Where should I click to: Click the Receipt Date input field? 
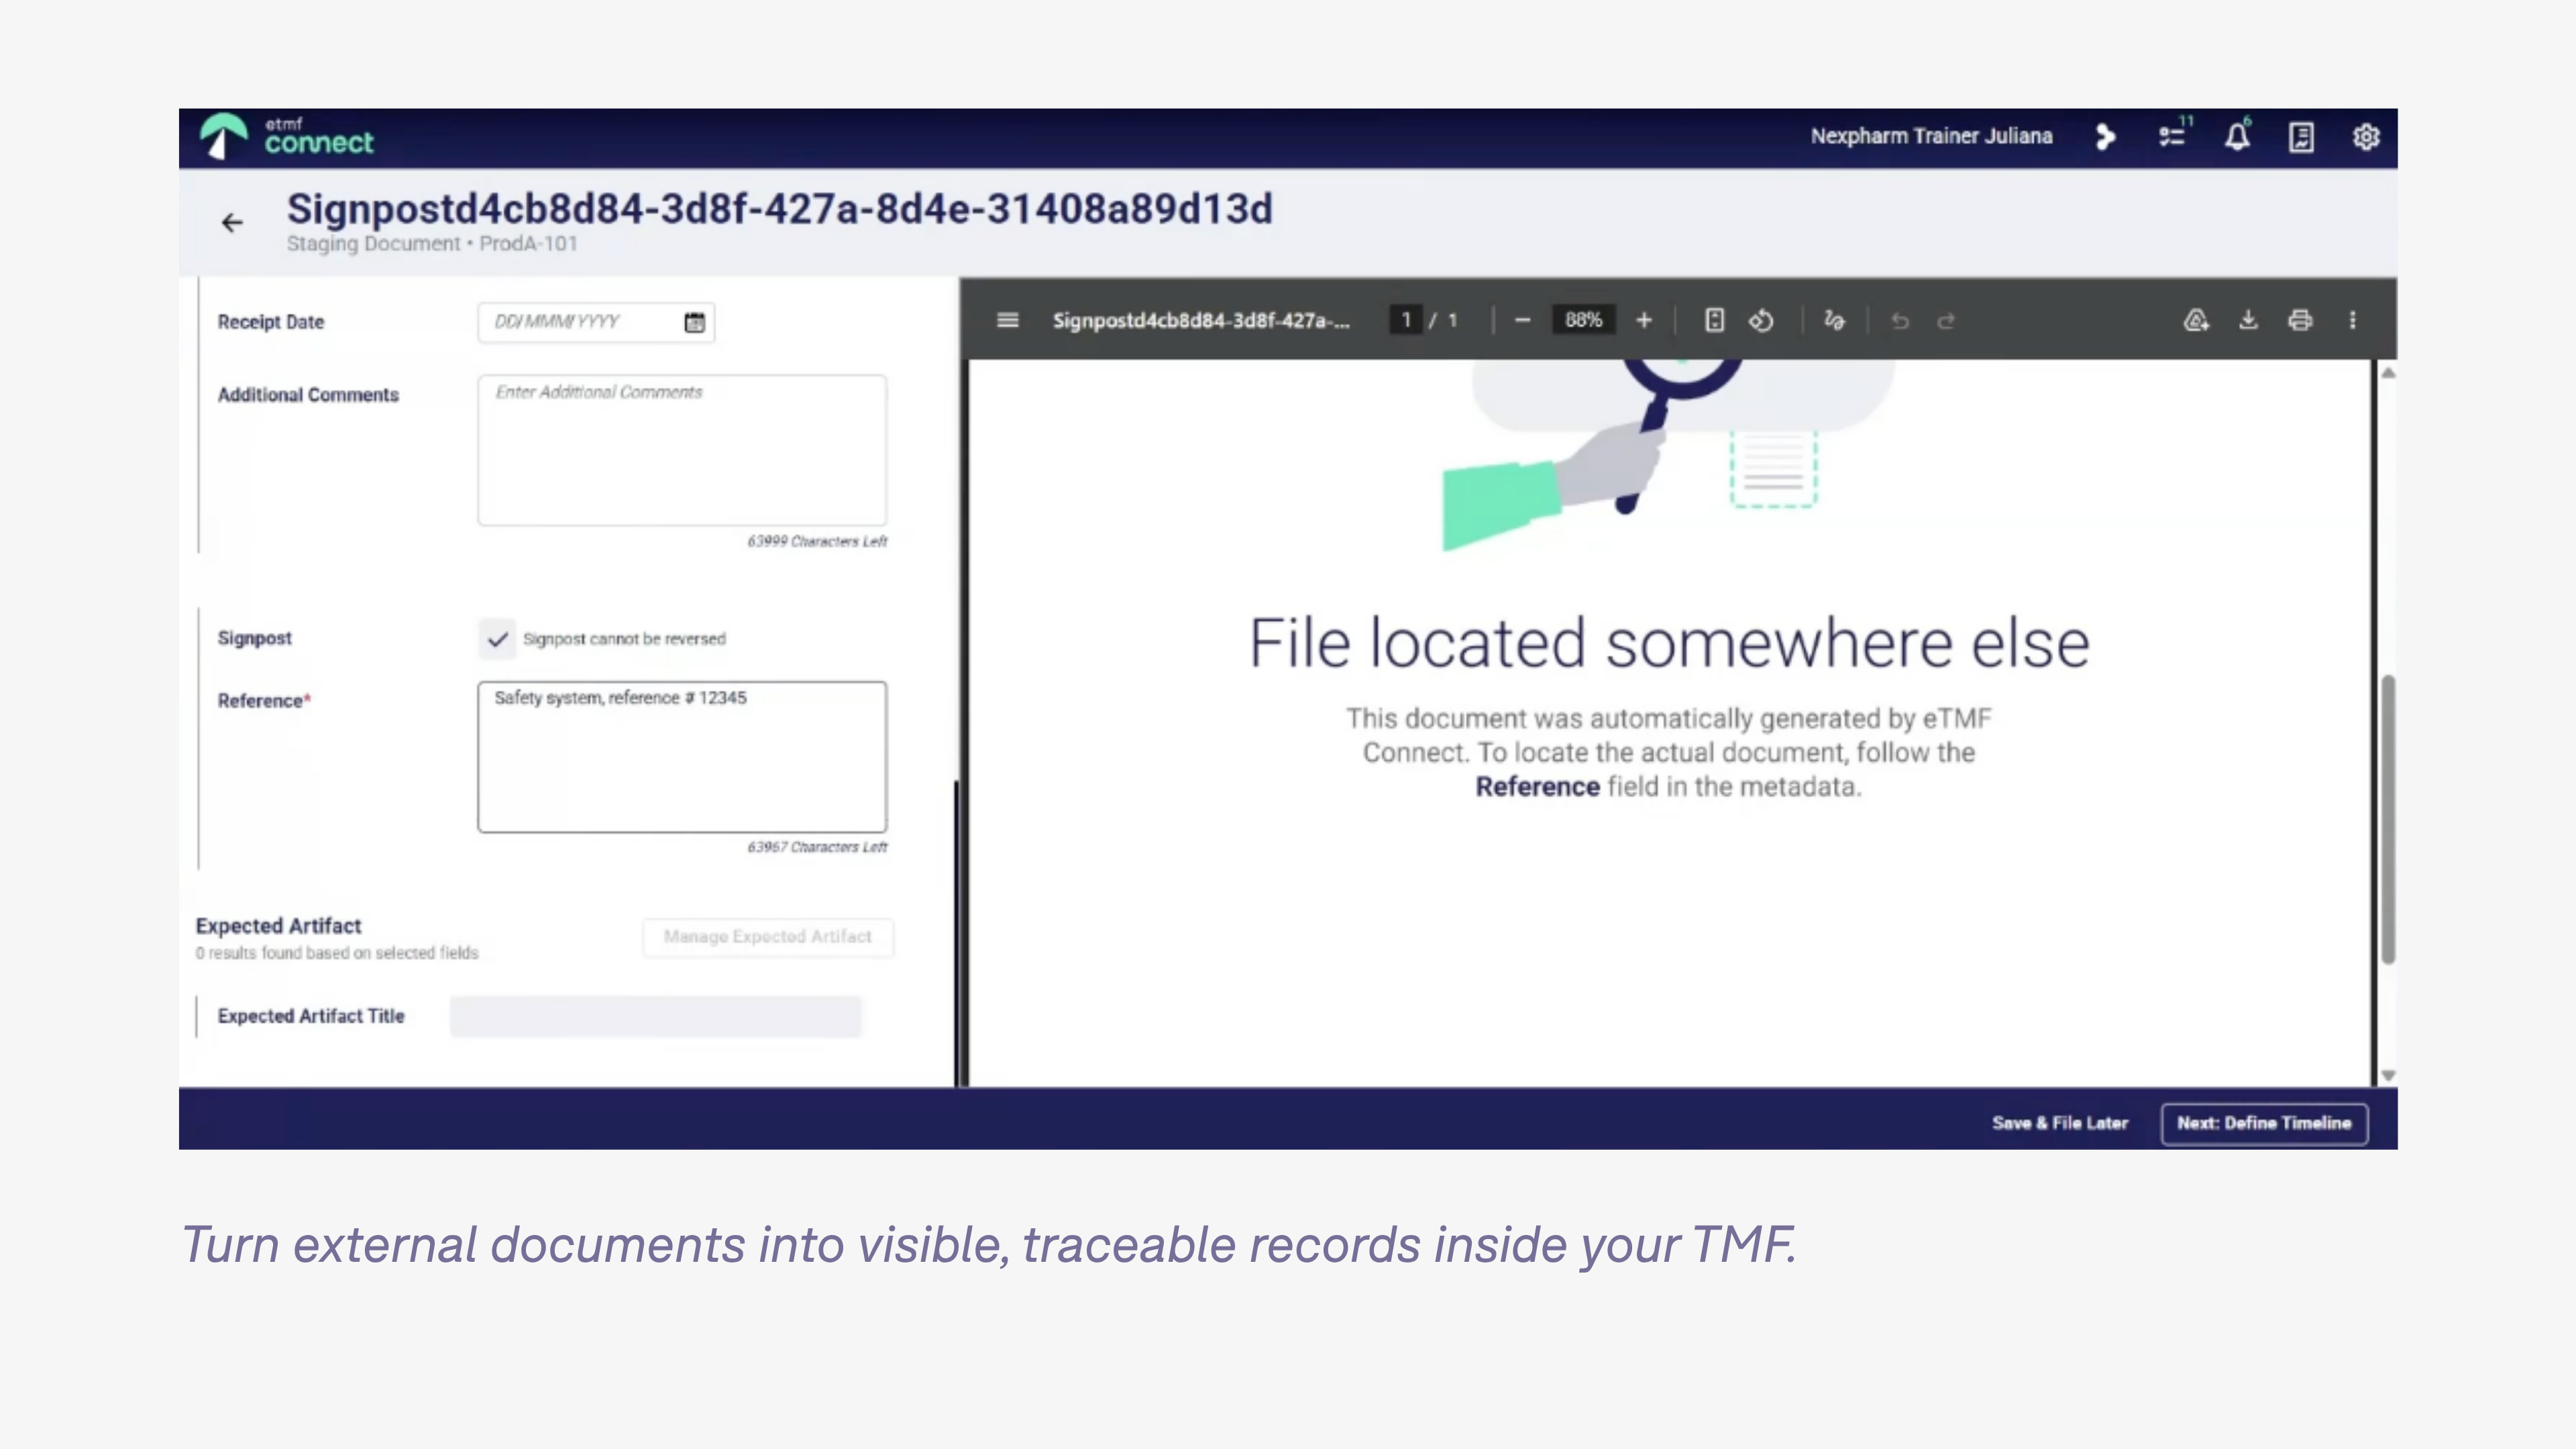pyautogui.click(x=596, y=322)
